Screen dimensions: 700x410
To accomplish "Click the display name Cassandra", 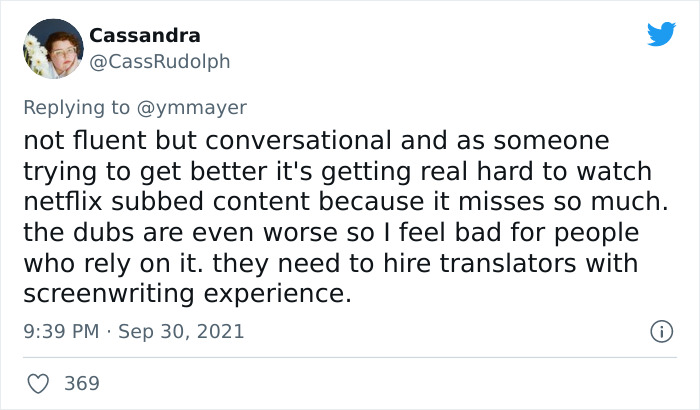I will 145,36.
